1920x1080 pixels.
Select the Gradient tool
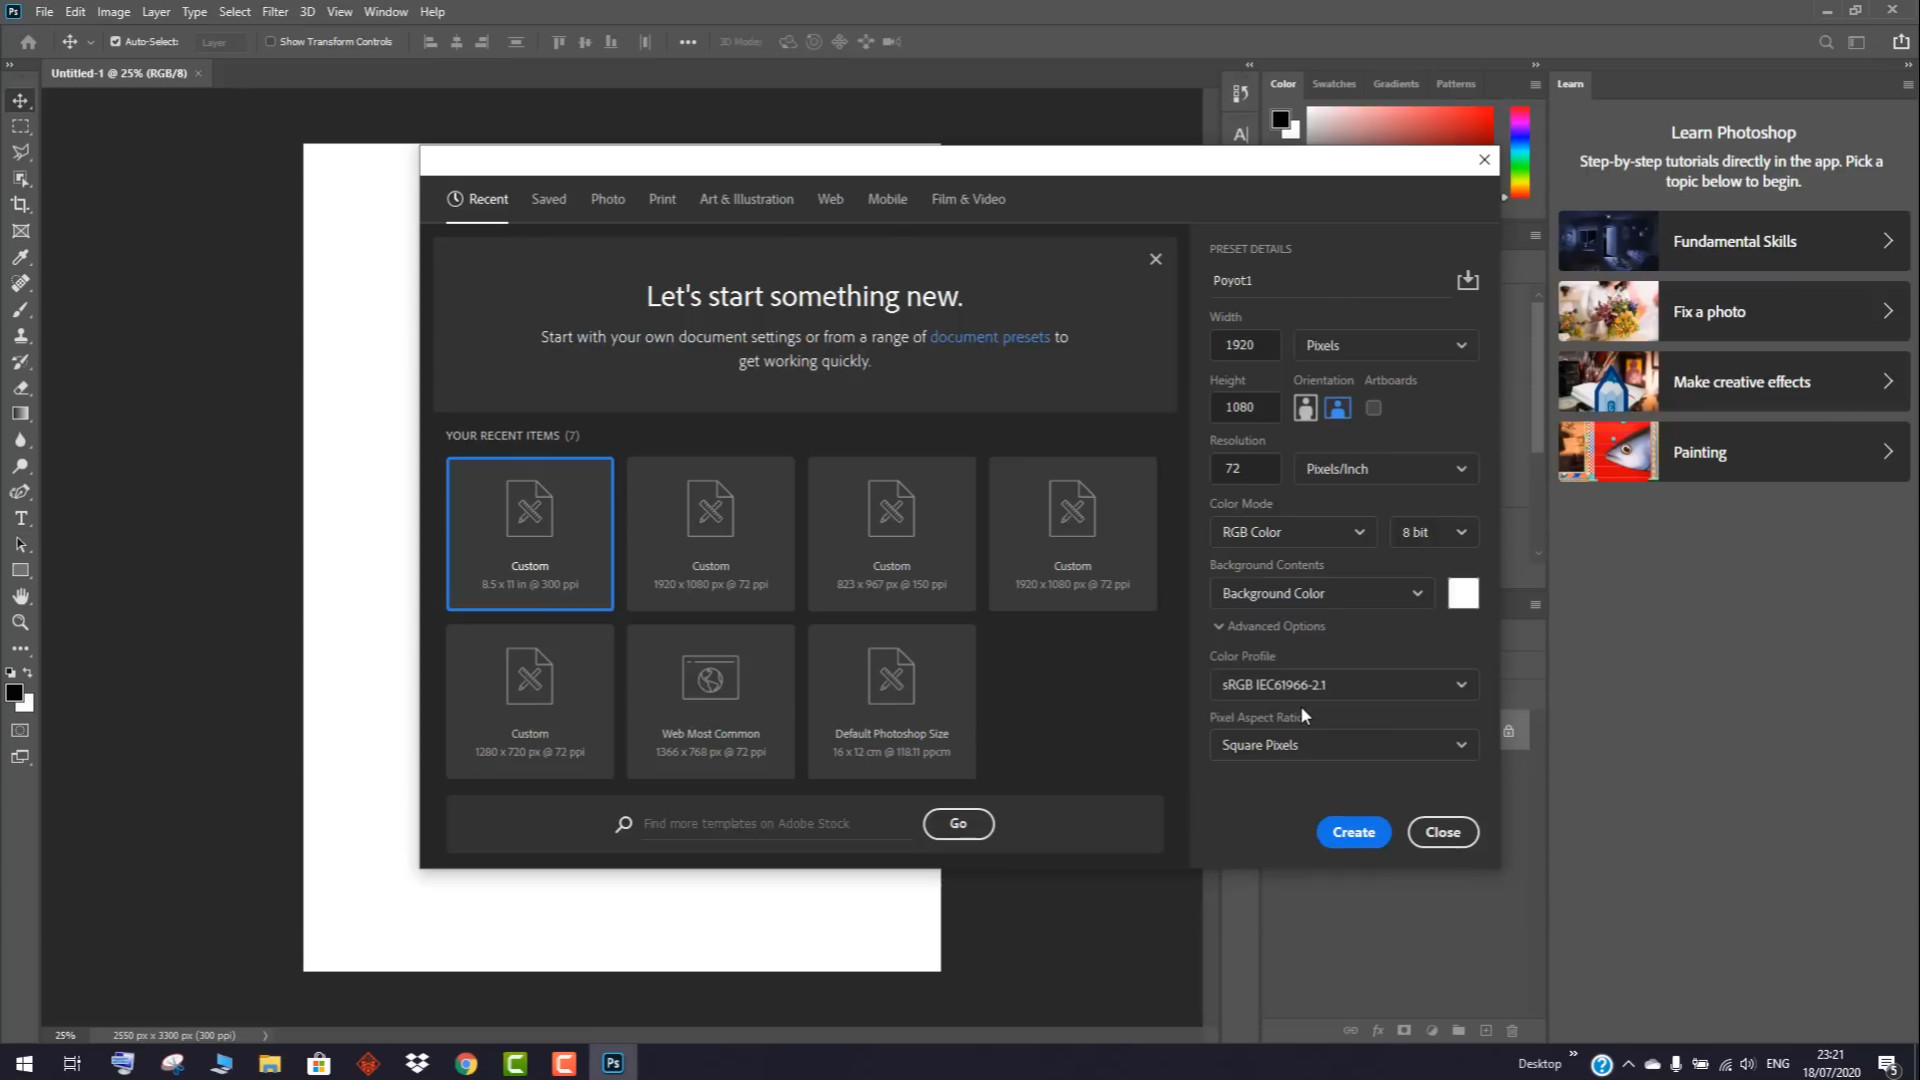20,414
